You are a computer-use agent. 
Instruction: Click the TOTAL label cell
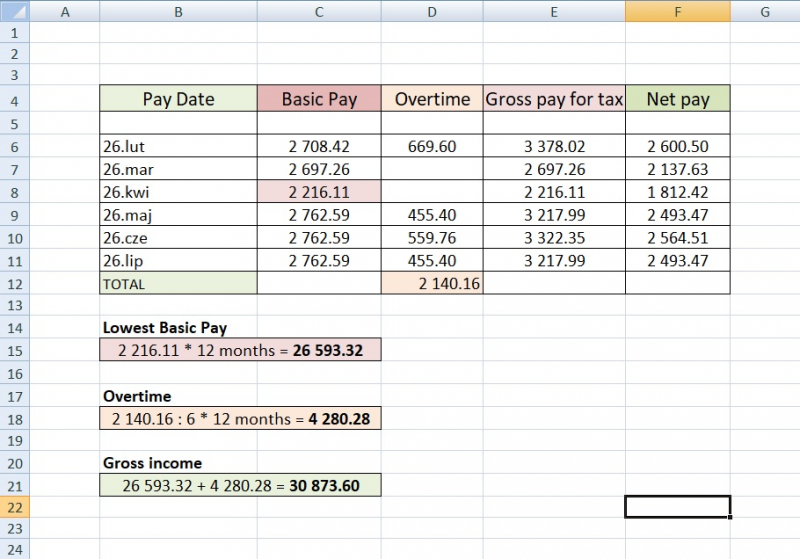(x=178, y=284)
